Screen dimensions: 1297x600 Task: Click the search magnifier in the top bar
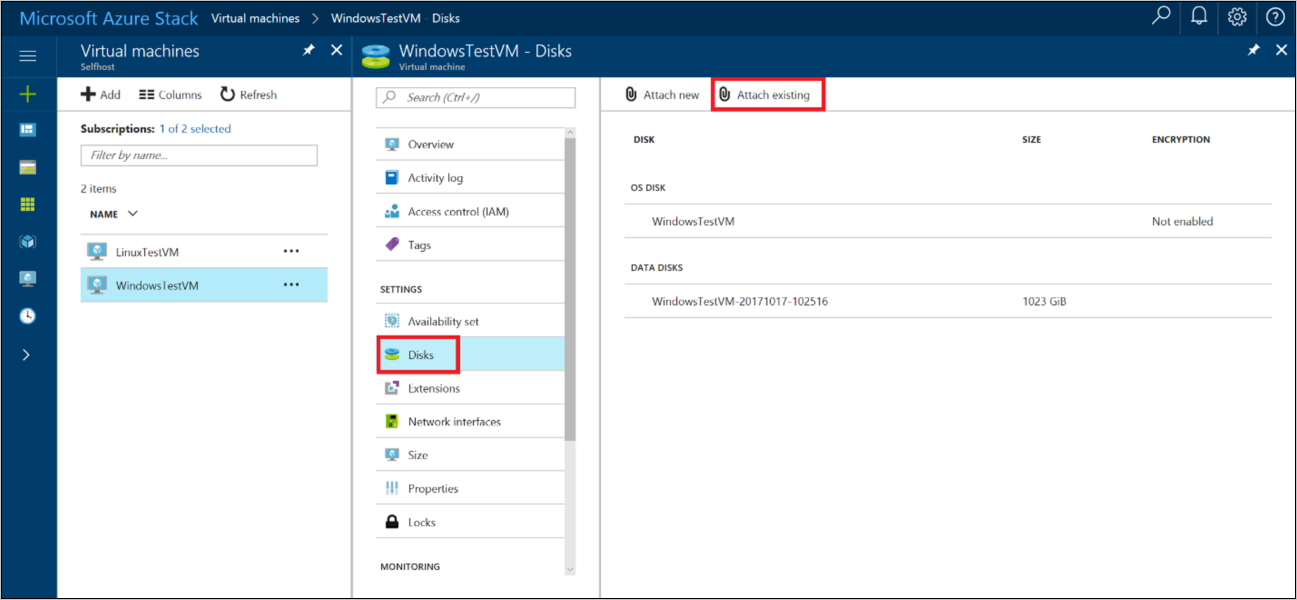(1160, 17)
